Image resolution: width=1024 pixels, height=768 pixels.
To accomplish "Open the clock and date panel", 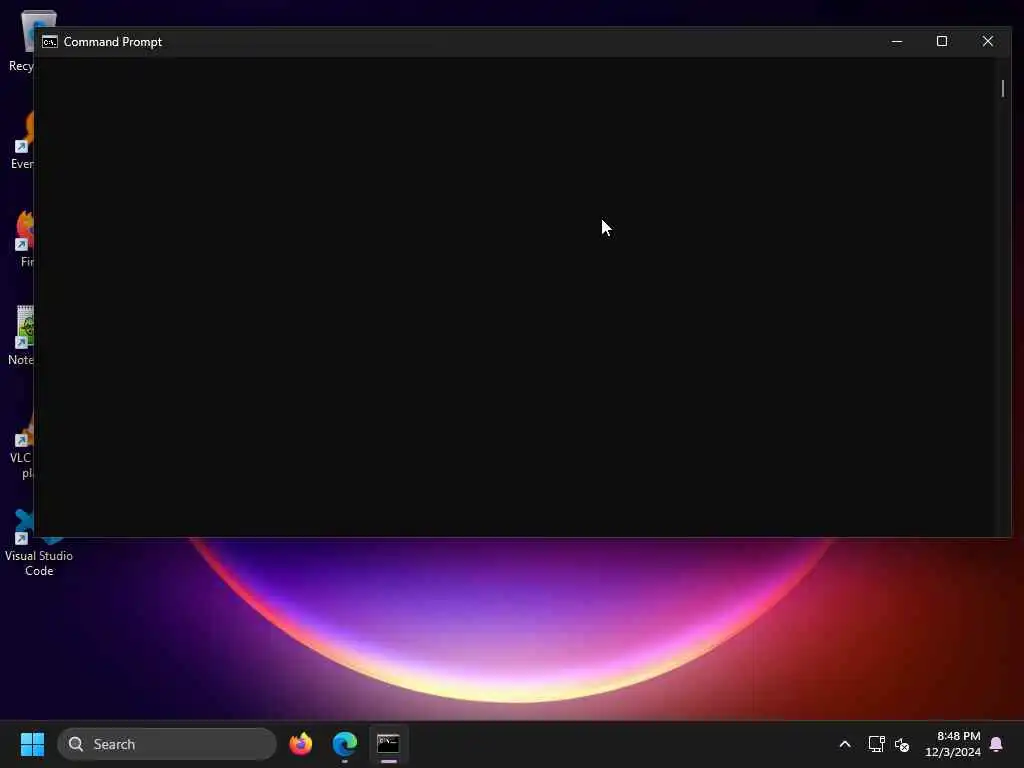I will tap(952, 744).
